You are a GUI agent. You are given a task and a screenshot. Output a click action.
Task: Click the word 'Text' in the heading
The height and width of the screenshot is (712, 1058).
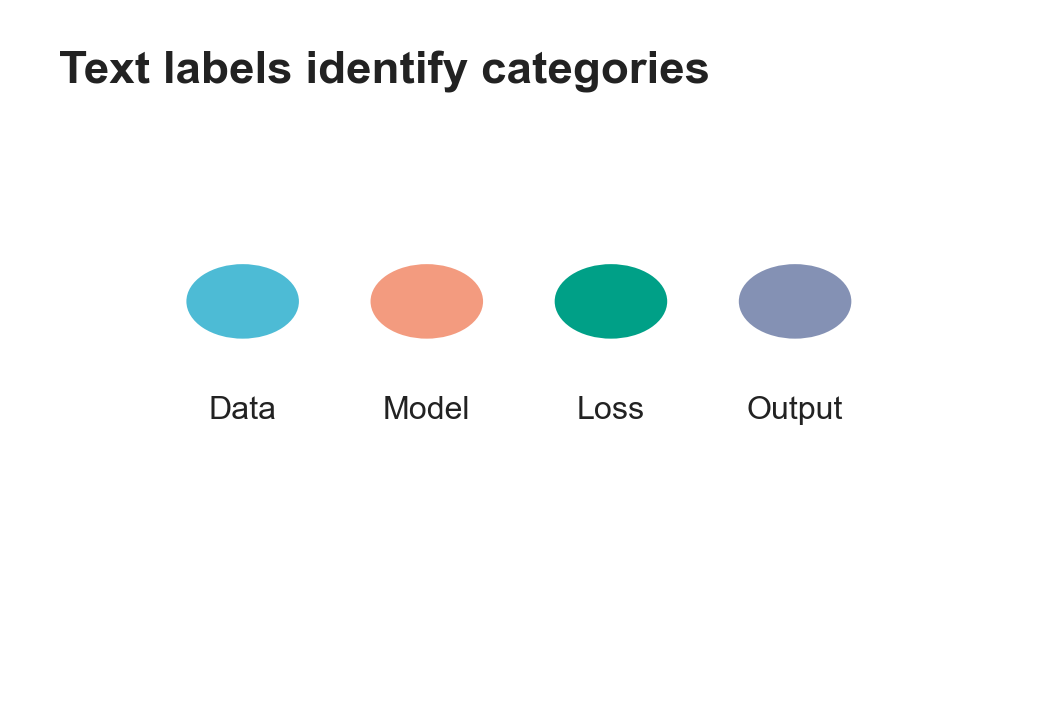click(x=105, y=68)
